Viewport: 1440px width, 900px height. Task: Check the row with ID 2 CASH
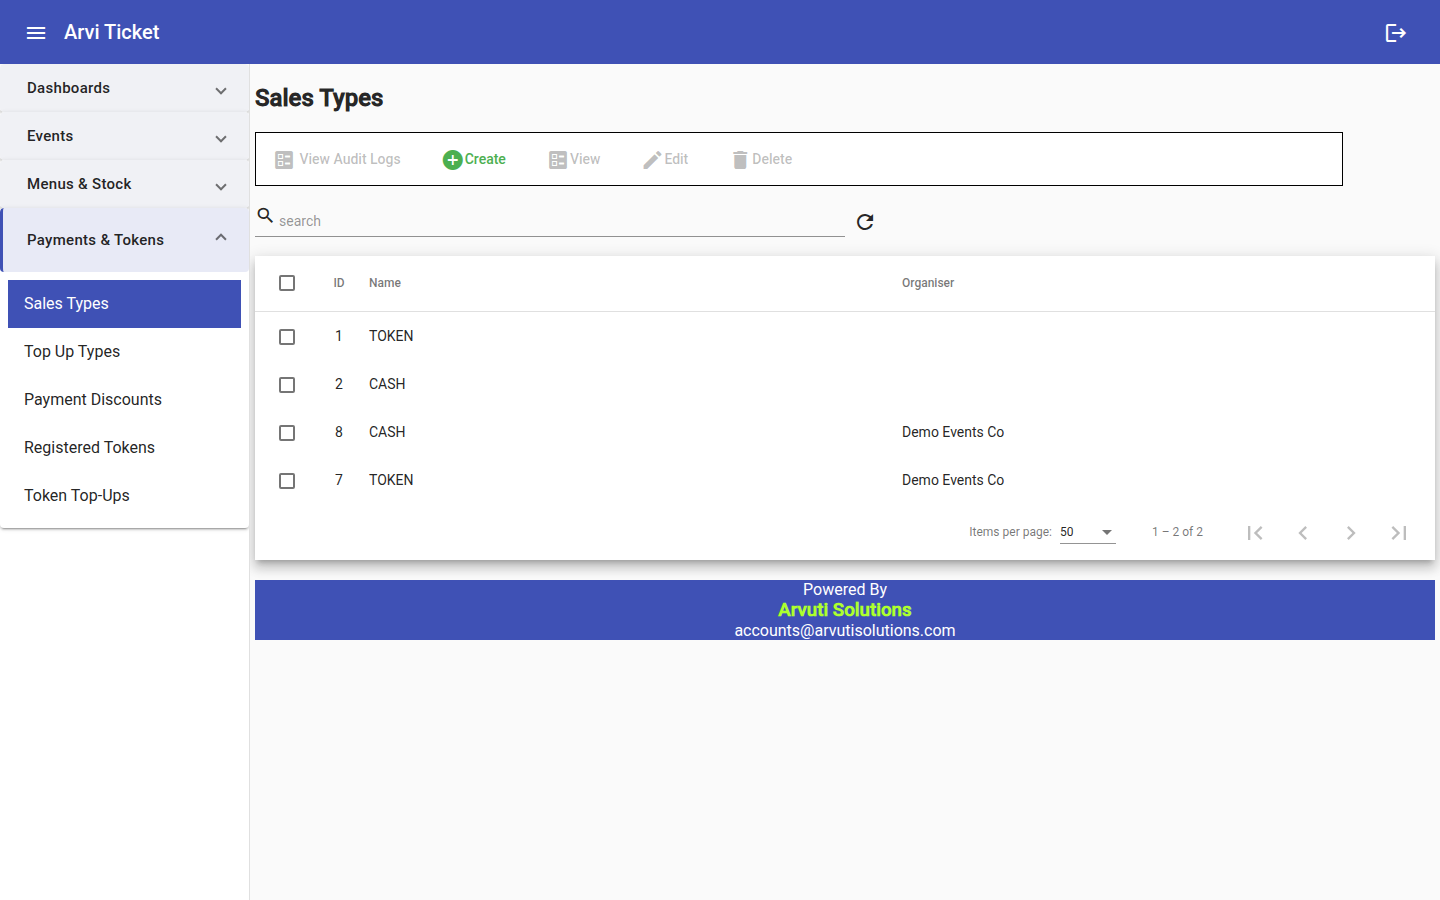point(287,385)
